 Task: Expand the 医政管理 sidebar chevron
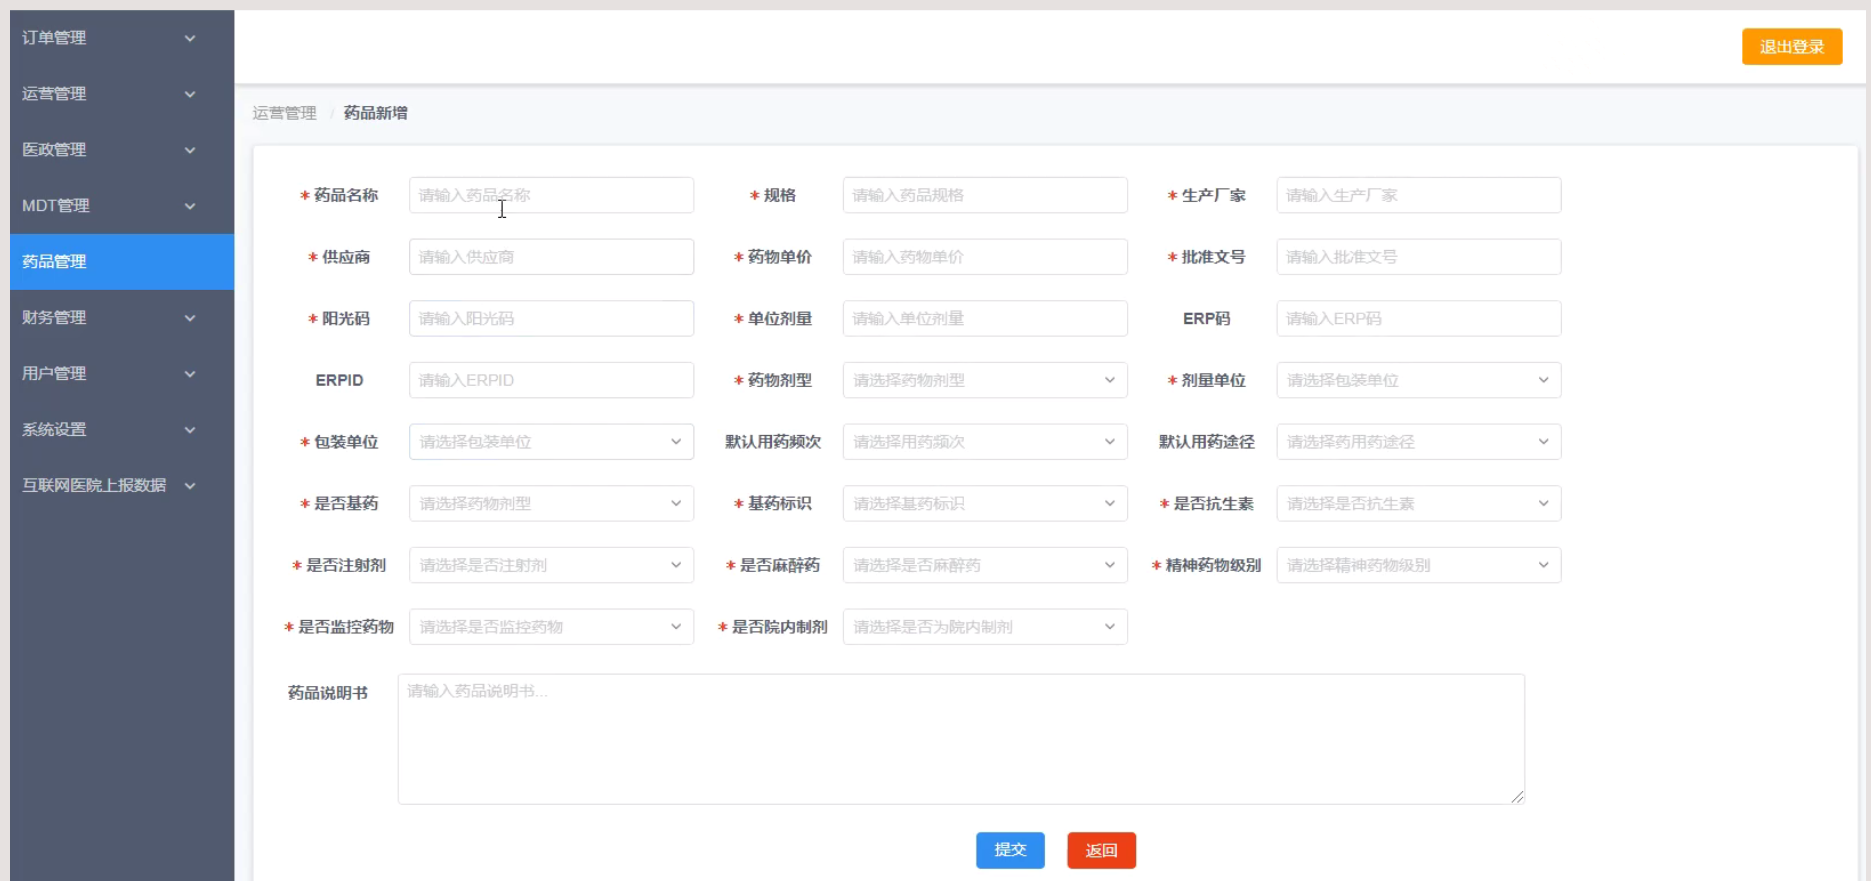(x=190, y=150)
